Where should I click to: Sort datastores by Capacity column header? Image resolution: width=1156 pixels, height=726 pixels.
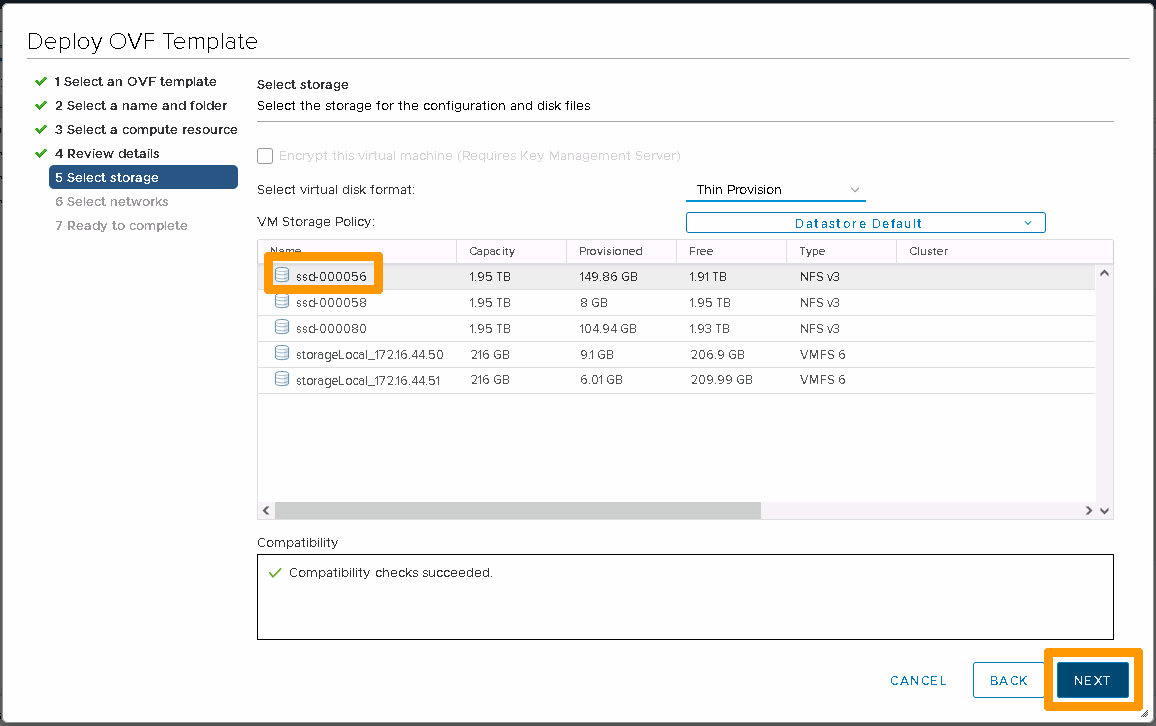point(492,251)
